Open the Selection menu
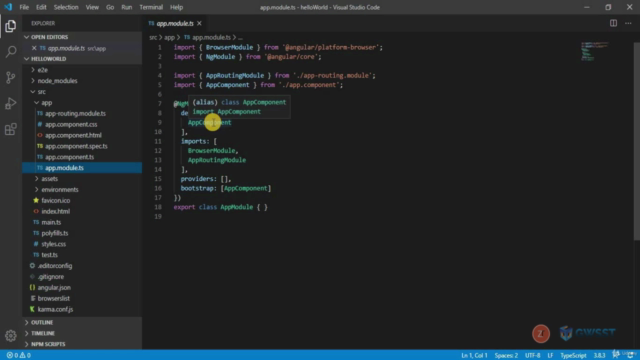Viewport: 640px width, 360px height. pos(66,7)
